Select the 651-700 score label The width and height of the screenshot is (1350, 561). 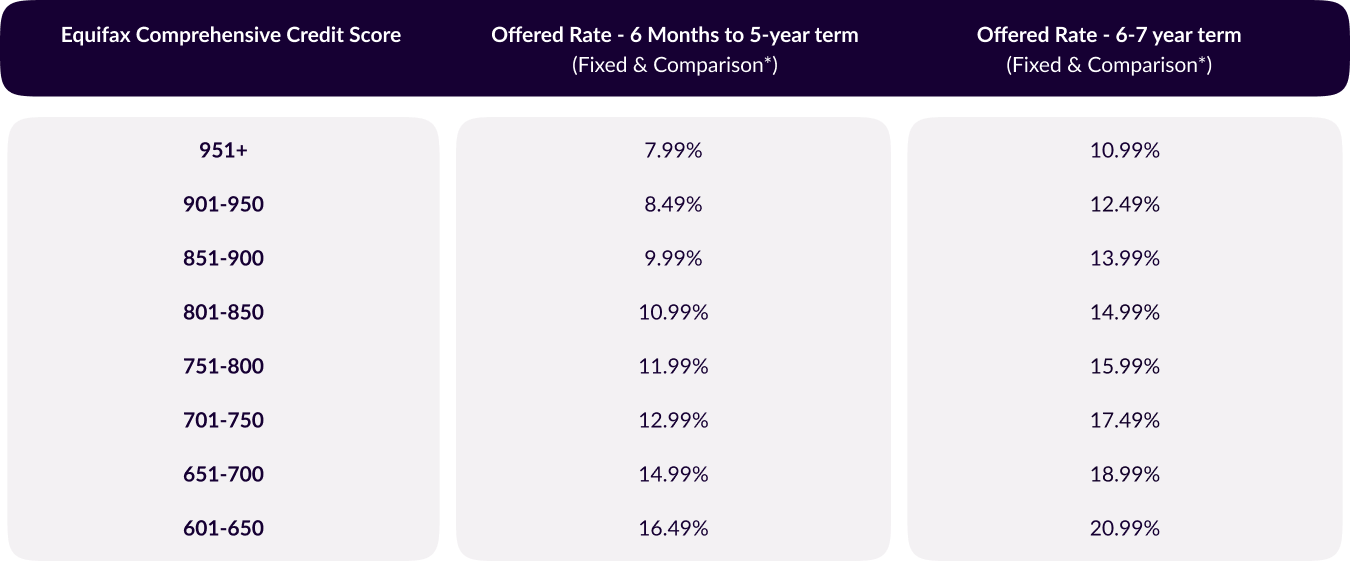(x=223, y=475)
